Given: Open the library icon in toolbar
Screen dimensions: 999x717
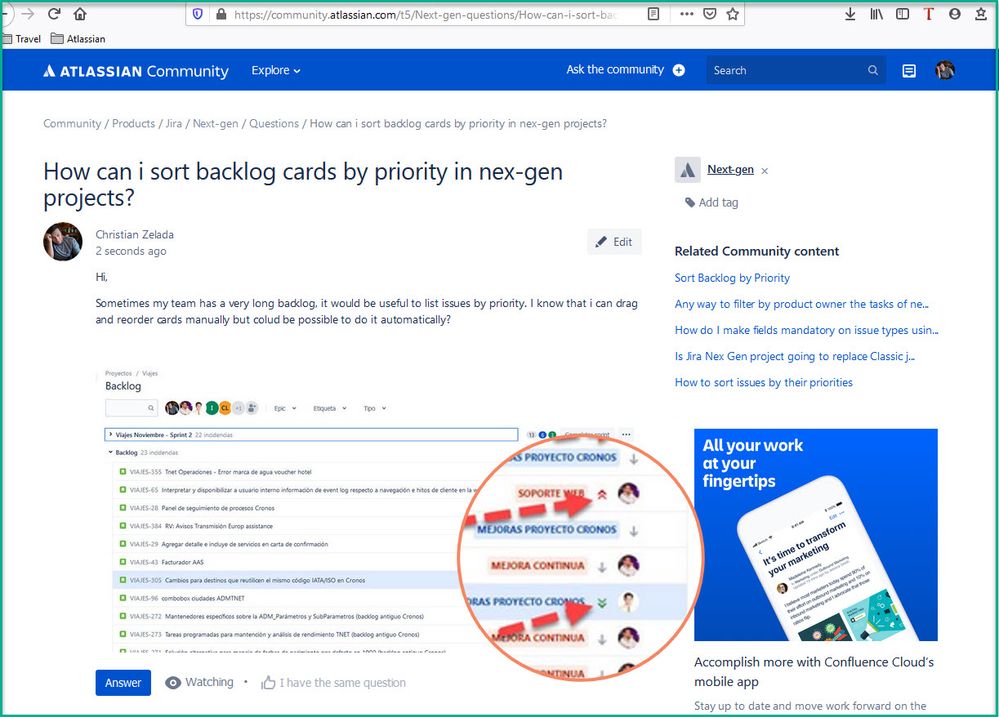Looking at the screenshot, I should [877, 14].
